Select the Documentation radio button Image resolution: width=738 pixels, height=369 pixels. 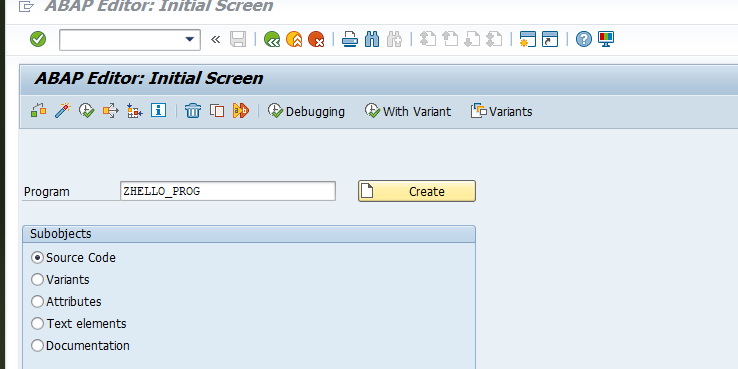point(37,345)
